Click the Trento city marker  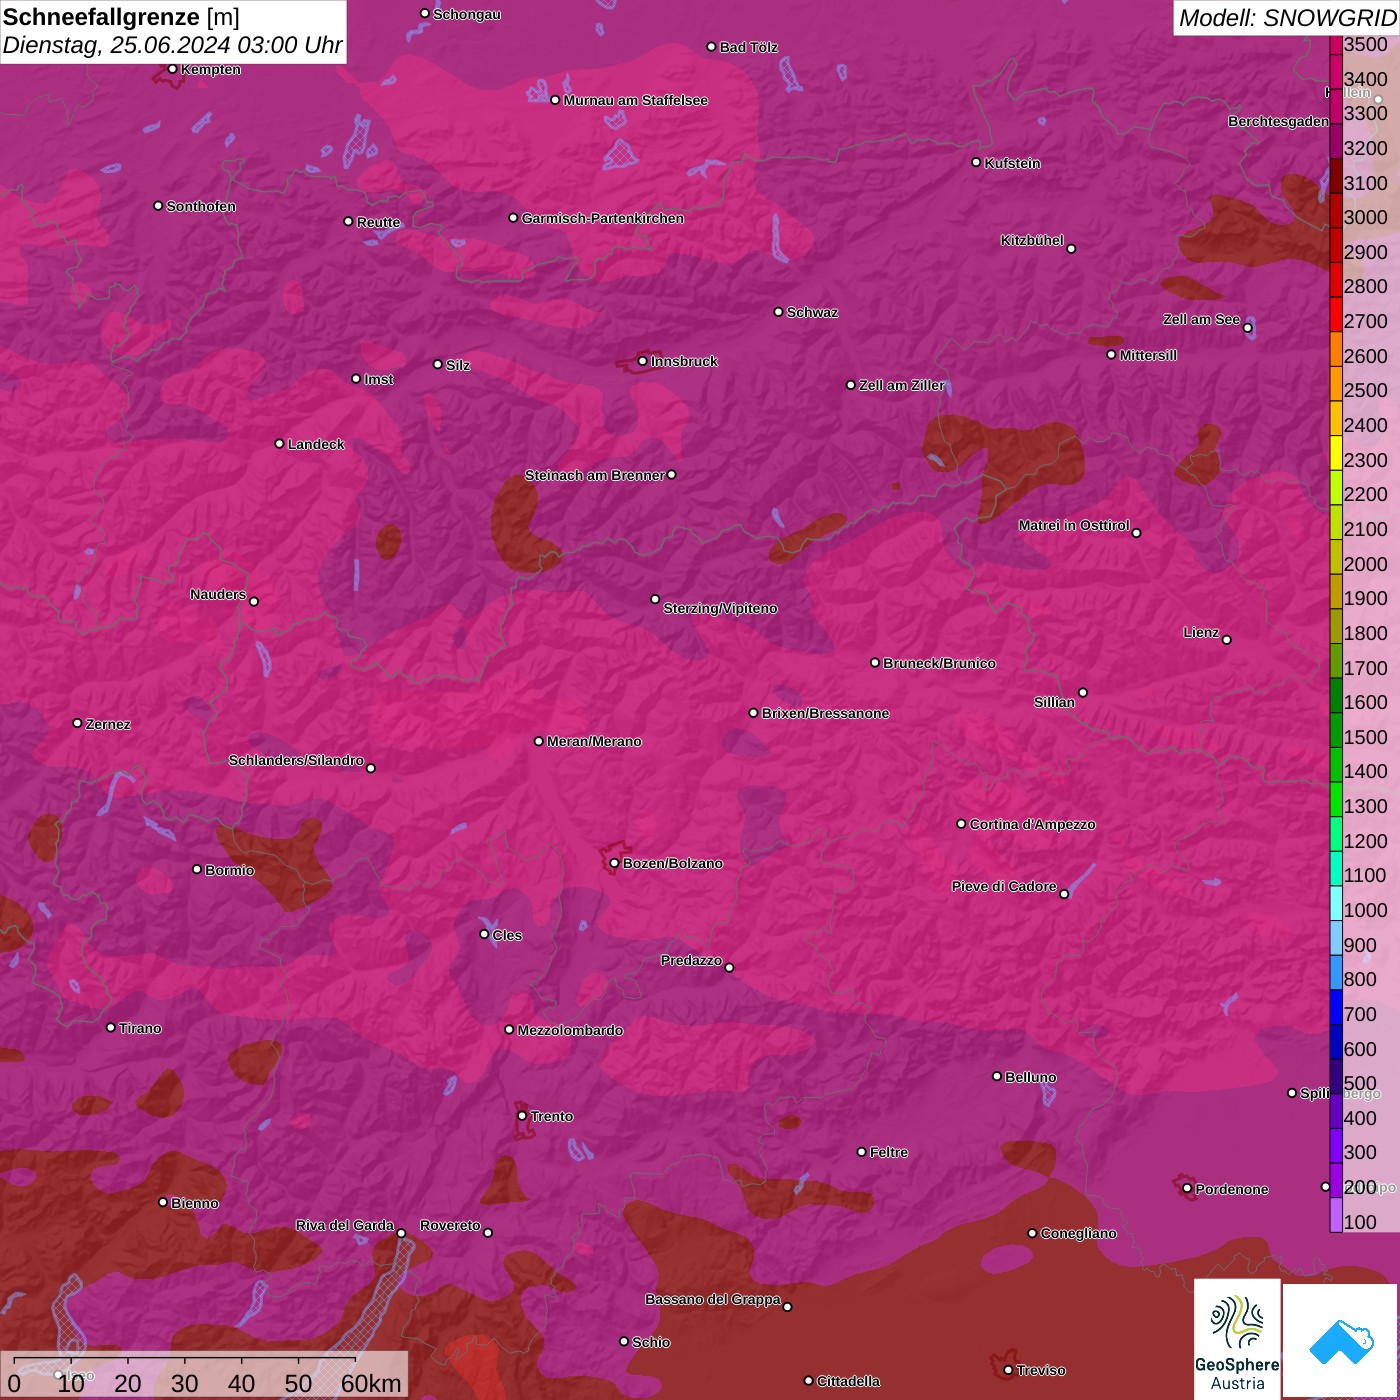(x=522, y=1116)
